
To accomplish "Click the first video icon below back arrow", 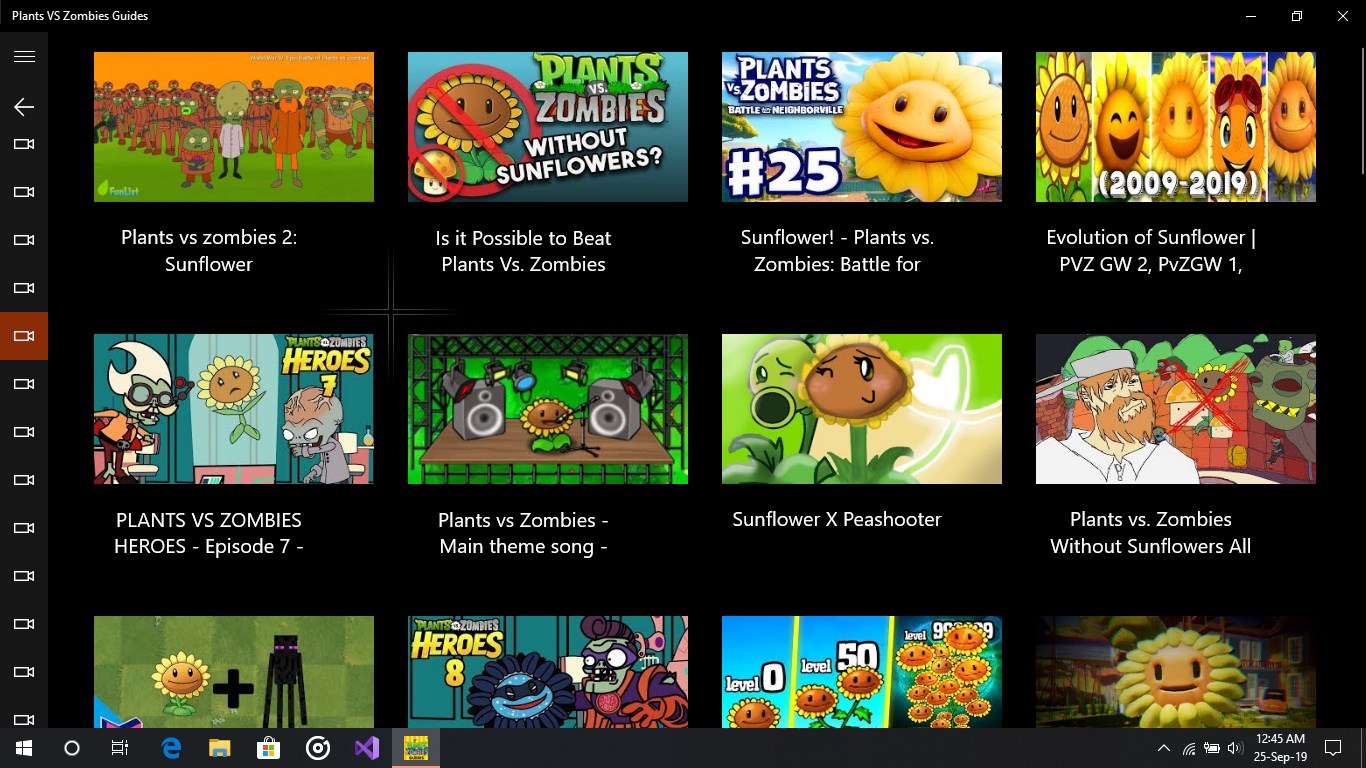I will click(x=24, y=144).
